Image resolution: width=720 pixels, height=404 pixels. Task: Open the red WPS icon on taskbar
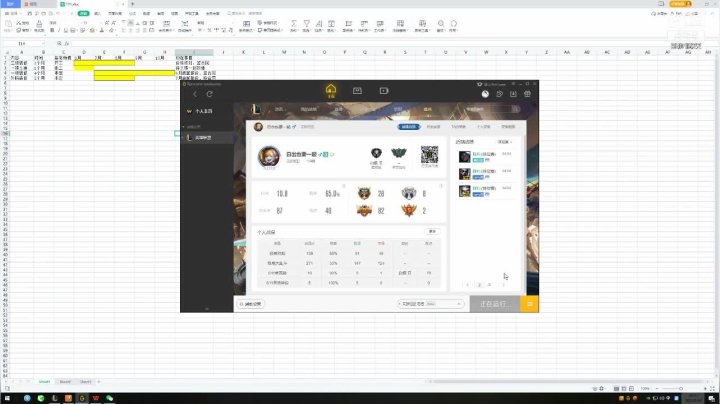tap(96, 398)
